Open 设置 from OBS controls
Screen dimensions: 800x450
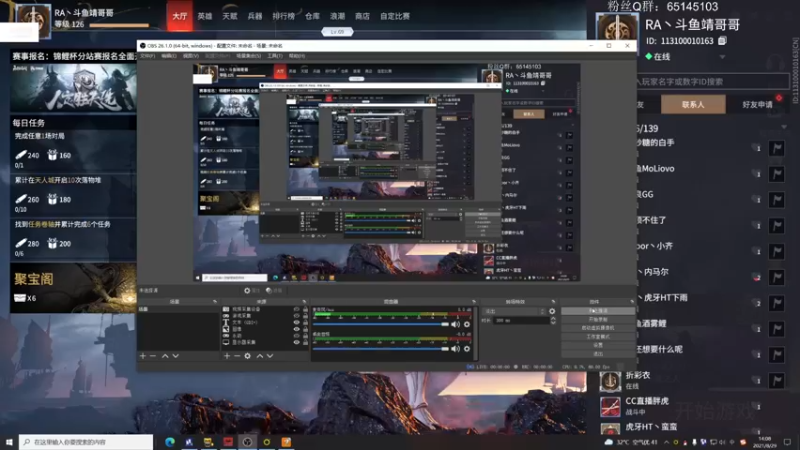click(x=598, y=345)
